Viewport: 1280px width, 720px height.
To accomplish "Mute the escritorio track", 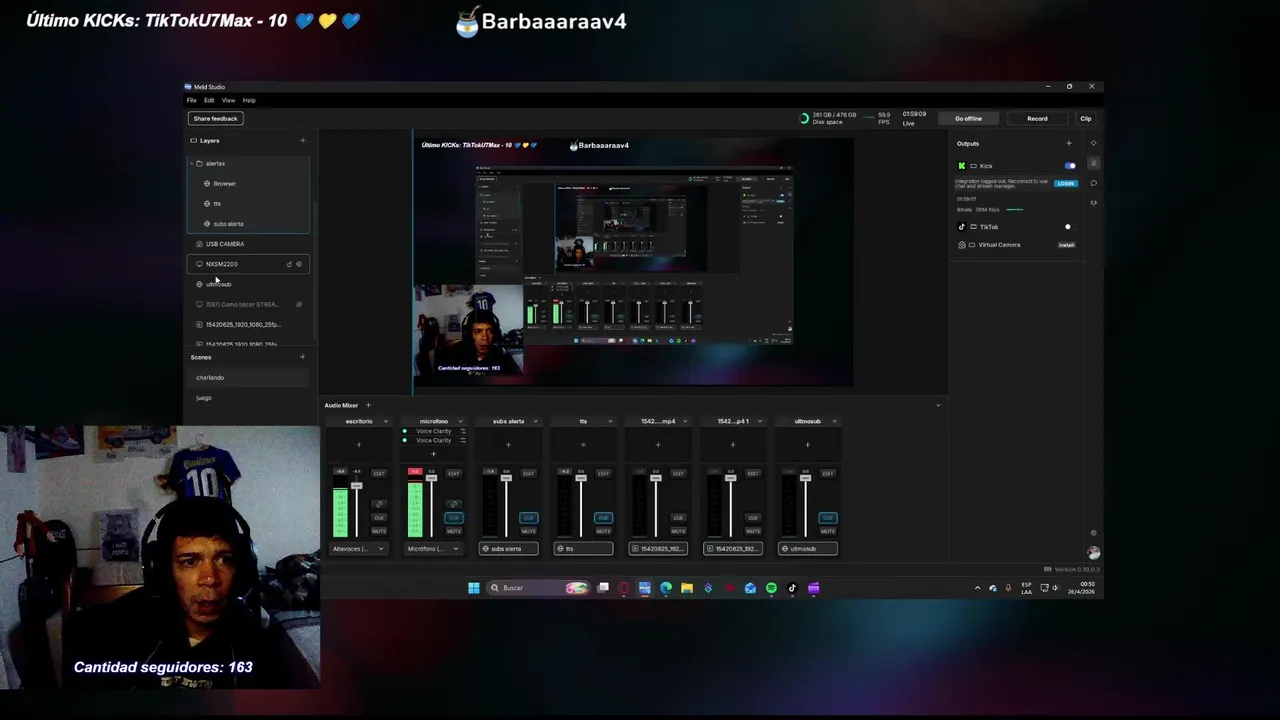I will (x=379, y=531).
